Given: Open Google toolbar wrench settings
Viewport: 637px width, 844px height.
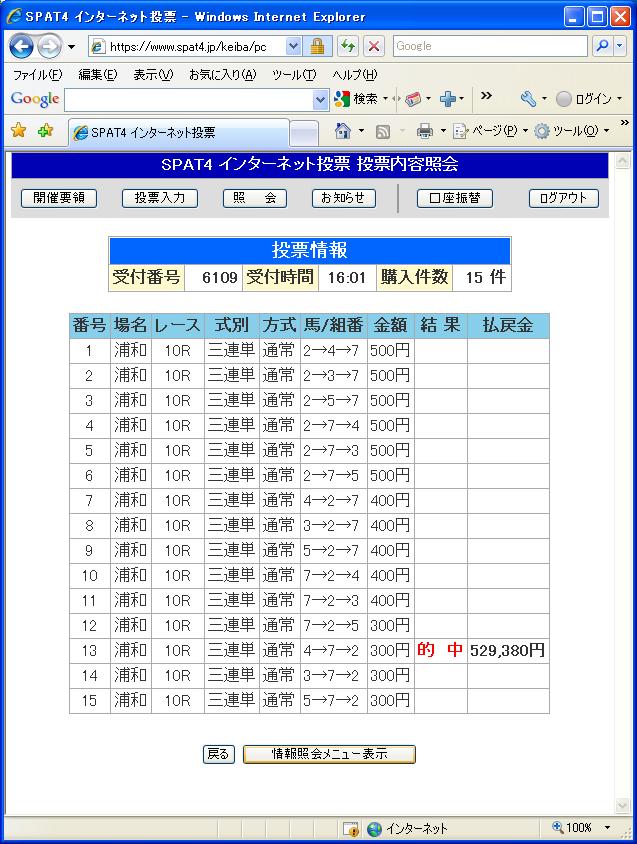Looking at the screenshot, I should click(528, 99).
